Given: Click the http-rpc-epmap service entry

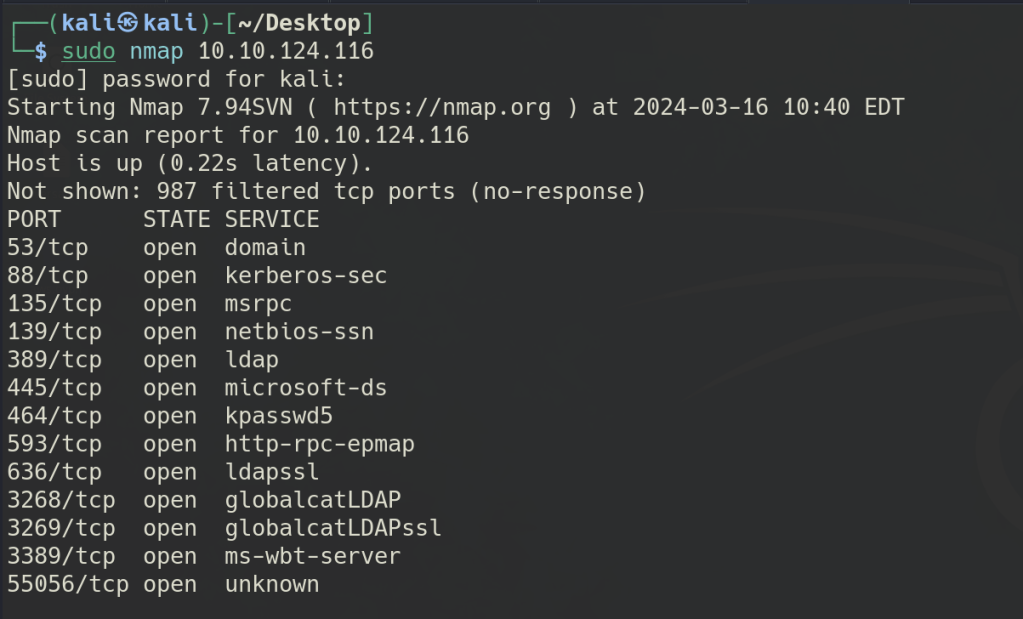Looking at the screenshot, I should 319,443.
